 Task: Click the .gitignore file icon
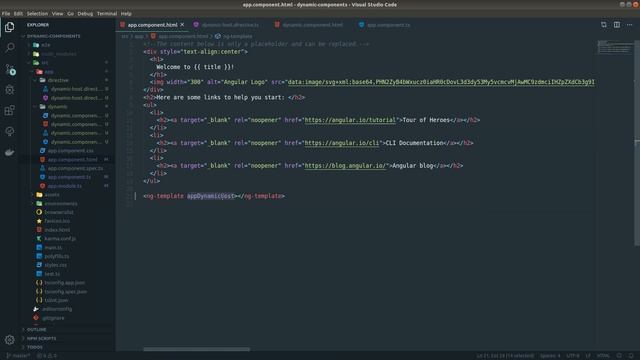pos(36,318)
